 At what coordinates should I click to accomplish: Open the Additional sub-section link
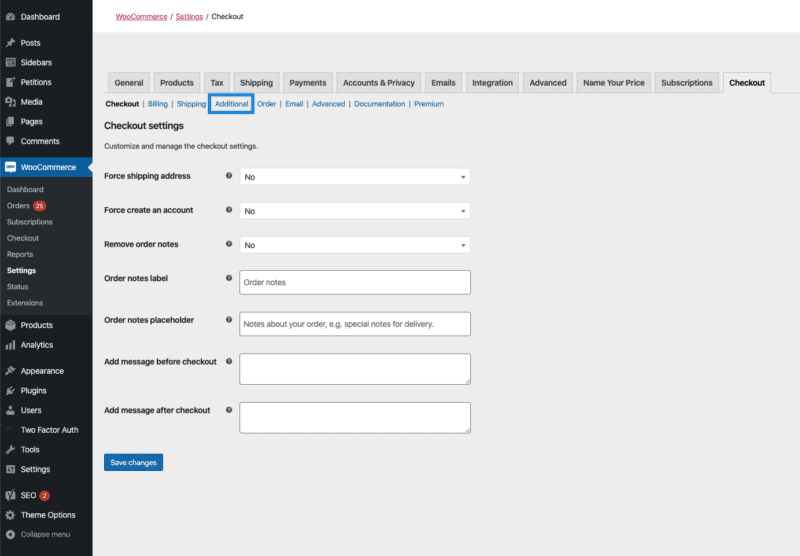coord(231,104)
